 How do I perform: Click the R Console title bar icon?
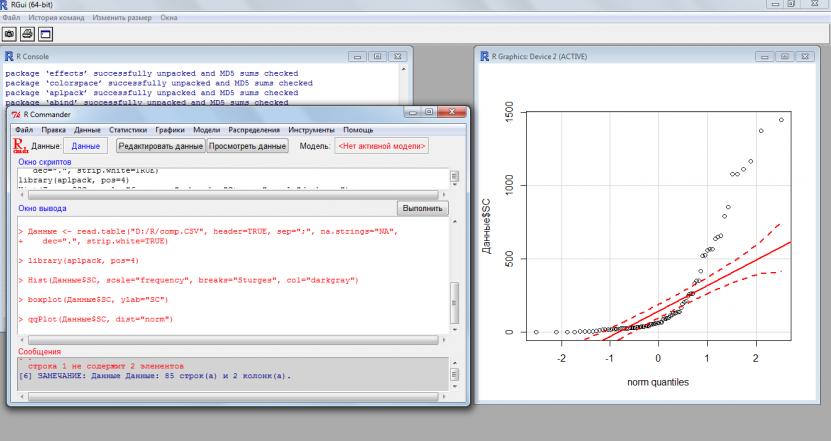[x=10, y=55]
